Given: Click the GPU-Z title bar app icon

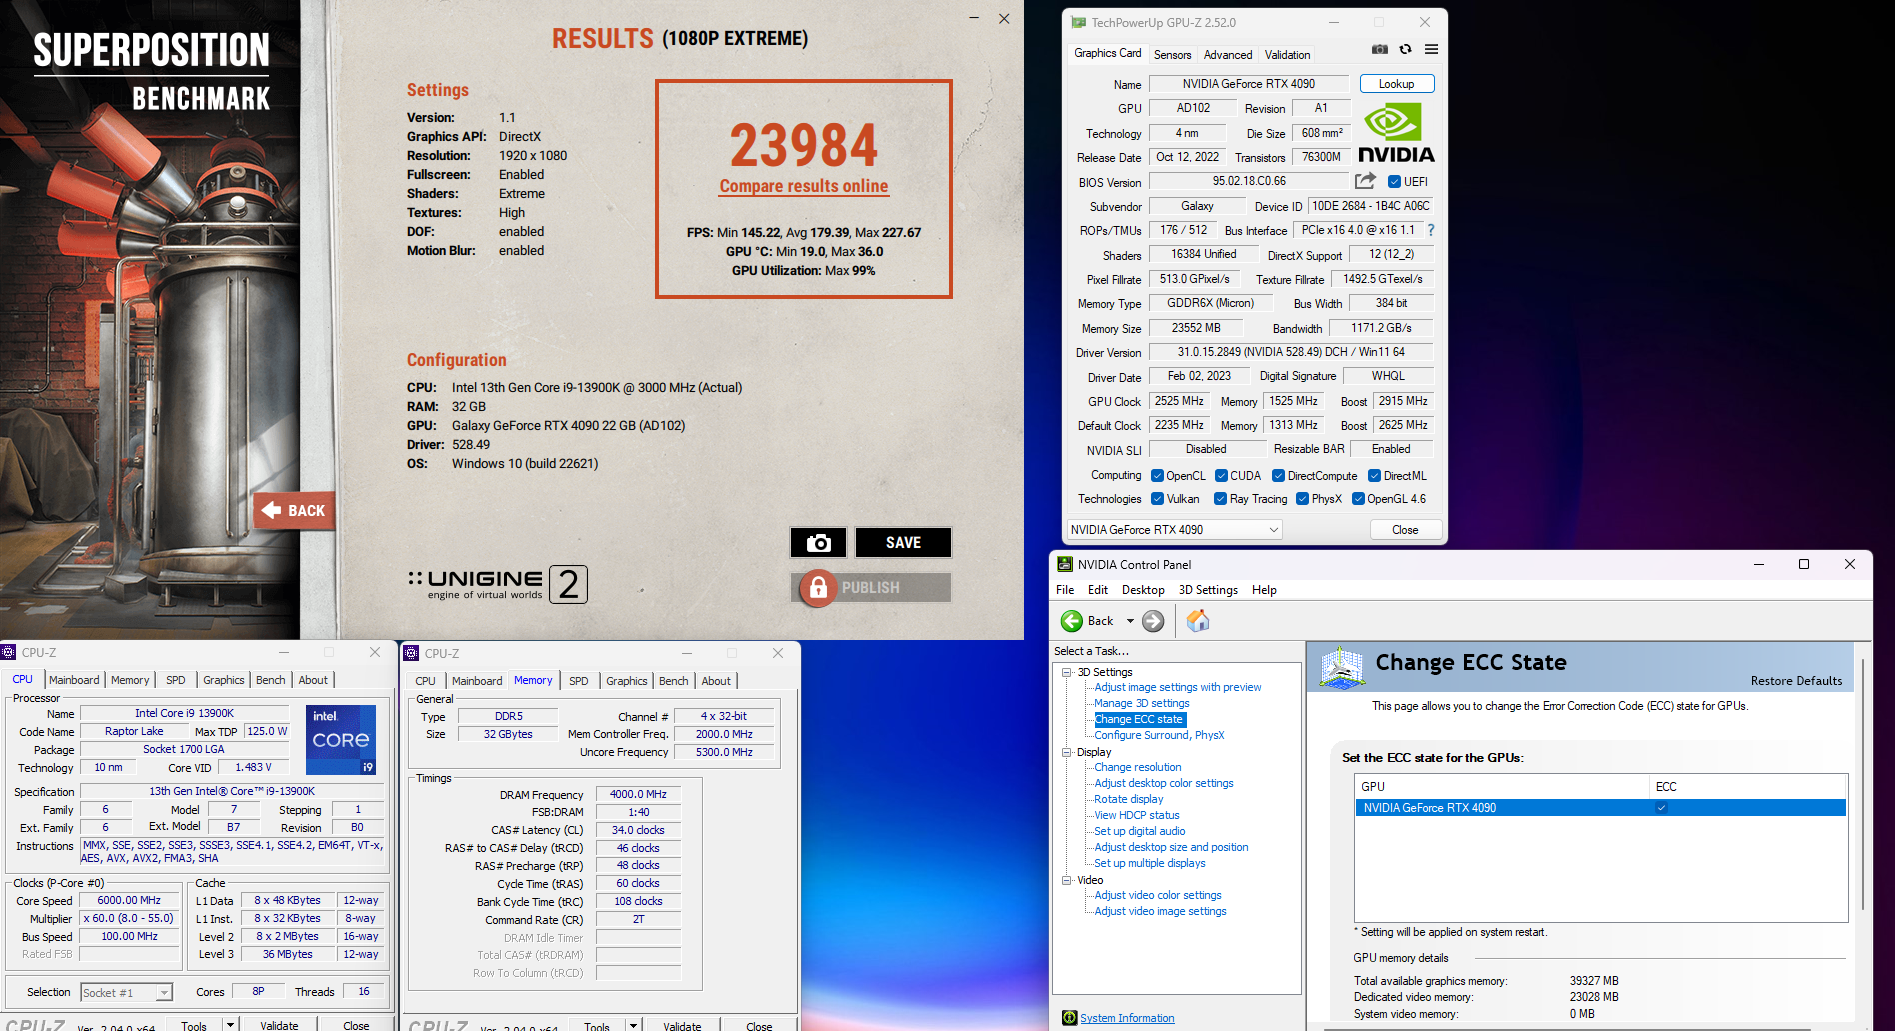Looking at the screenshot, I should 1079,22.
